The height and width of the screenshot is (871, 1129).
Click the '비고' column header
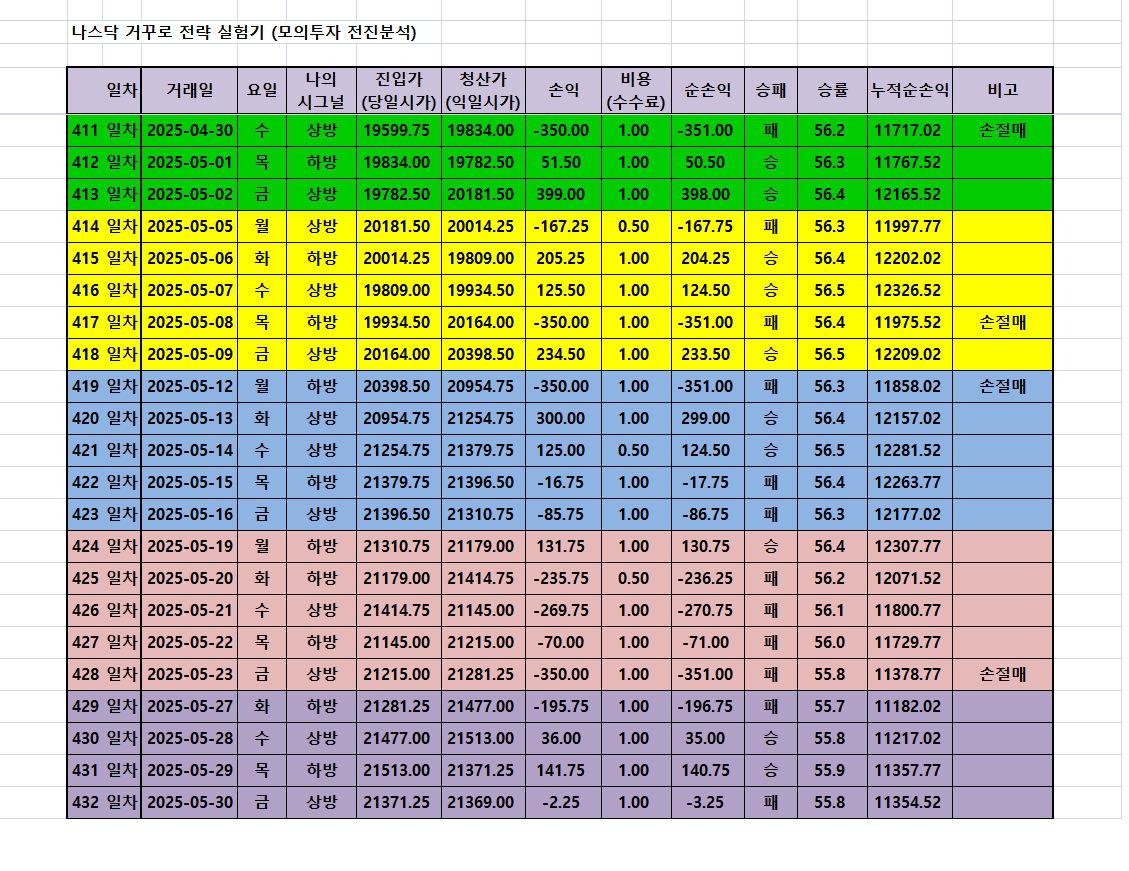coord(1002,91)
